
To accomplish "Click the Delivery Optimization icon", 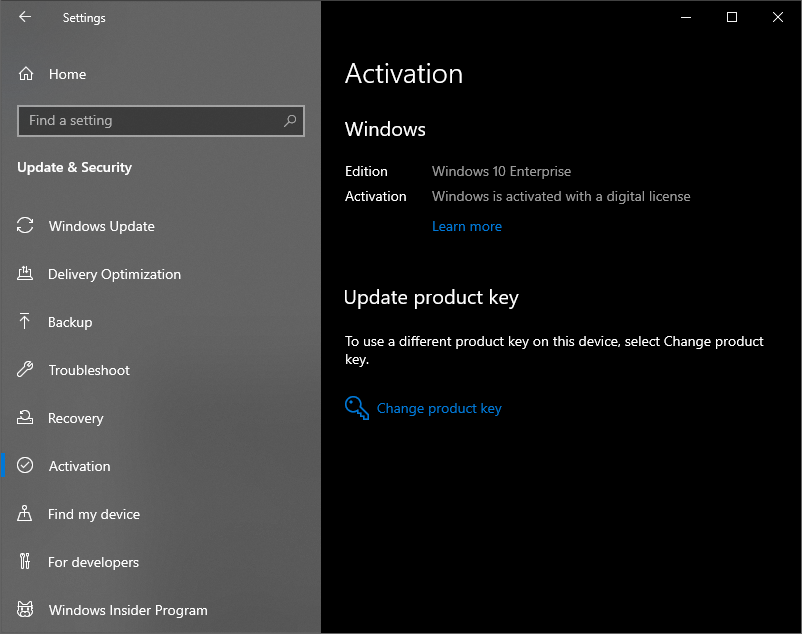I will [x=25, y=274].
